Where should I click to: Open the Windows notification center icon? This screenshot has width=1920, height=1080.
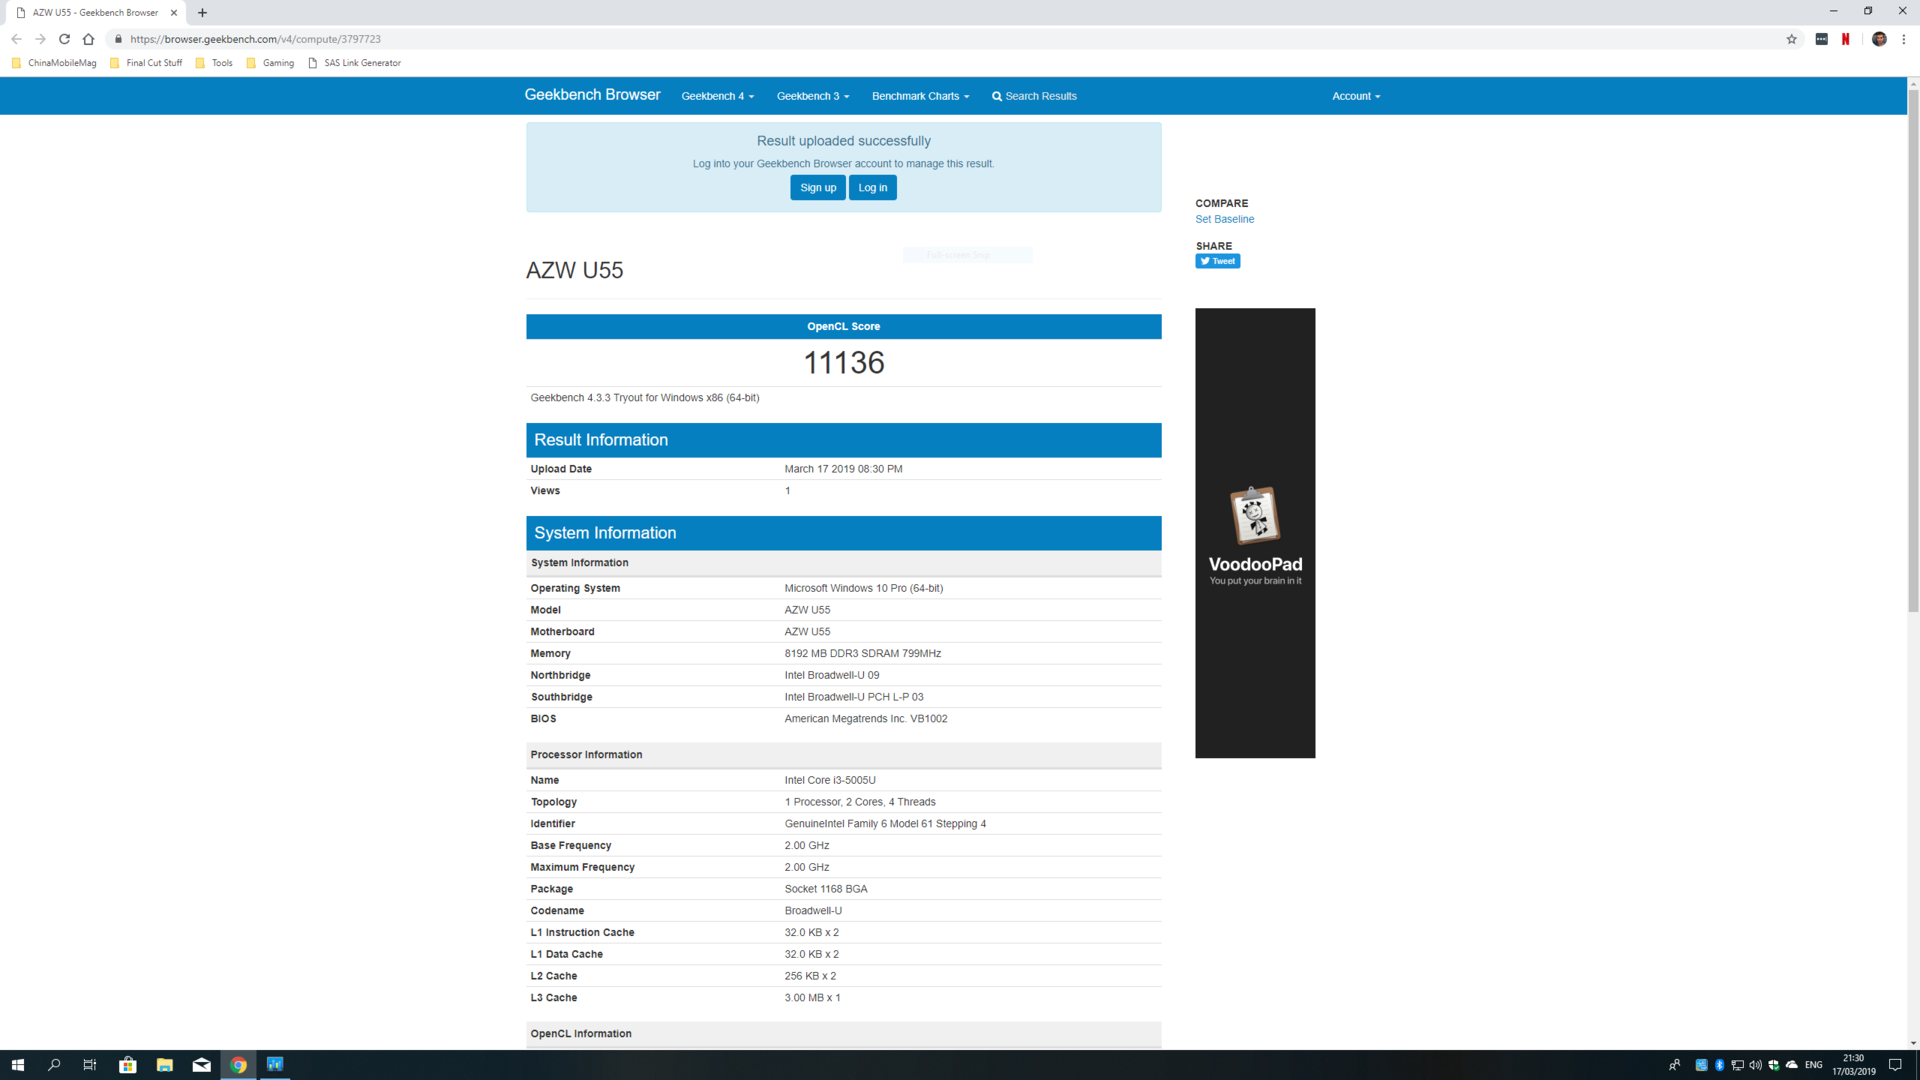[x=1895, y=1065]
